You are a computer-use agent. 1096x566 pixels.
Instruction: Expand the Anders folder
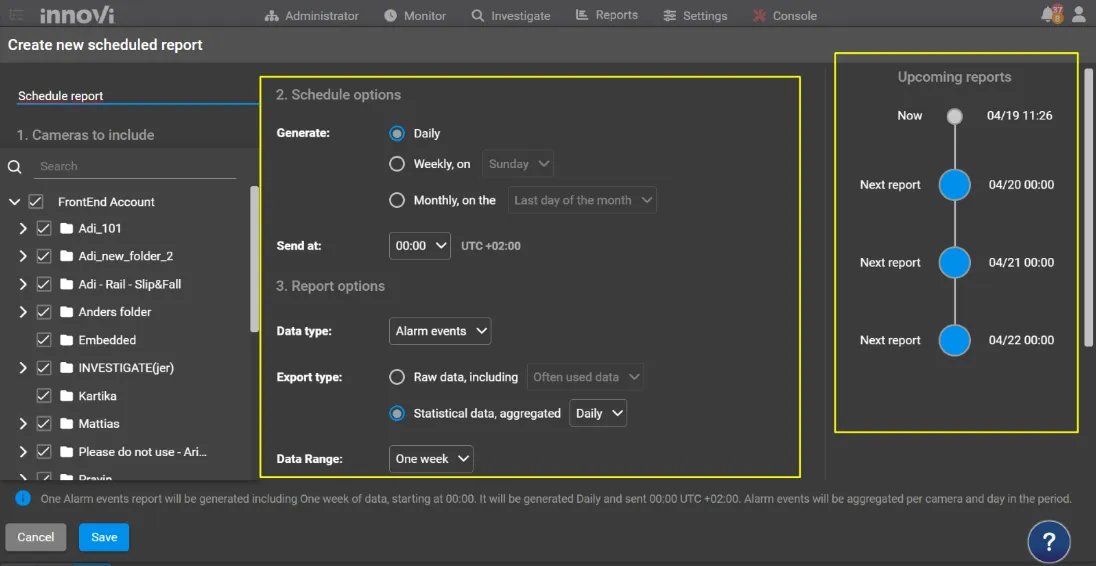(22, 312)
